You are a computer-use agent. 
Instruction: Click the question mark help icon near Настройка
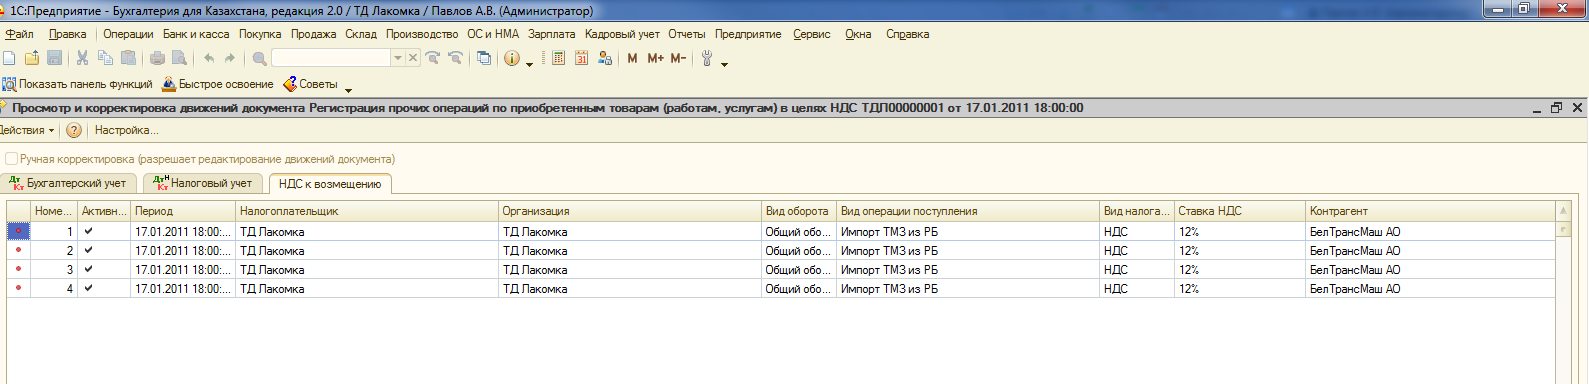point(74,130)
